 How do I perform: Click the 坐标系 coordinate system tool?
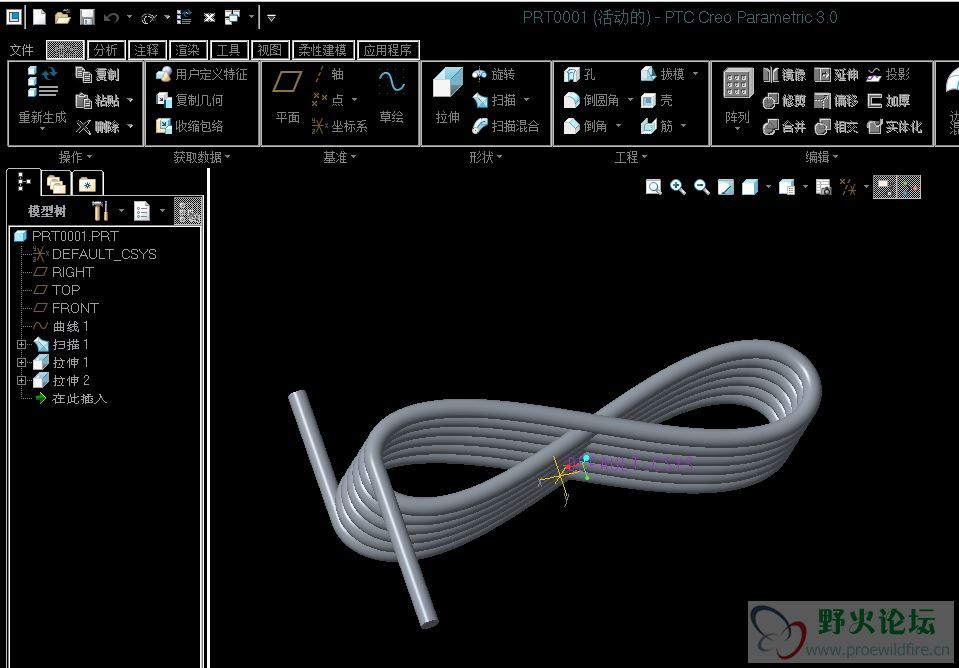[x=339, y=126]
